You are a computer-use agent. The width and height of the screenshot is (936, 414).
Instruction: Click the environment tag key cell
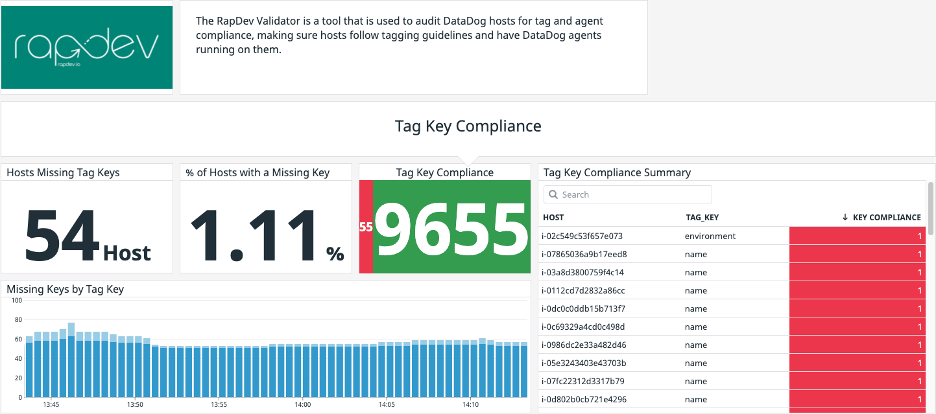pos(710,236)
